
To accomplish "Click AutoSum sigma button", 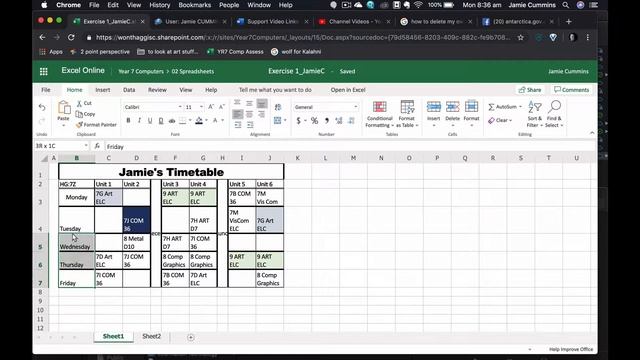I will point(502,107).
